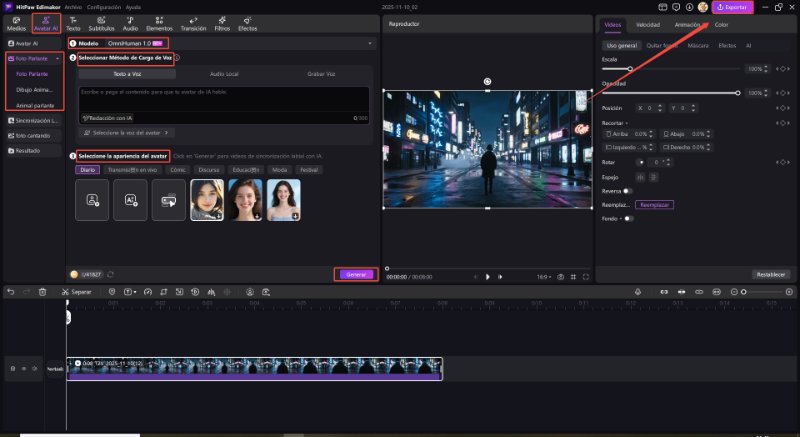Open the Efectos tool in top toolbar
Image resolution: width=800 pixels, height=437 pixels.
247,24
